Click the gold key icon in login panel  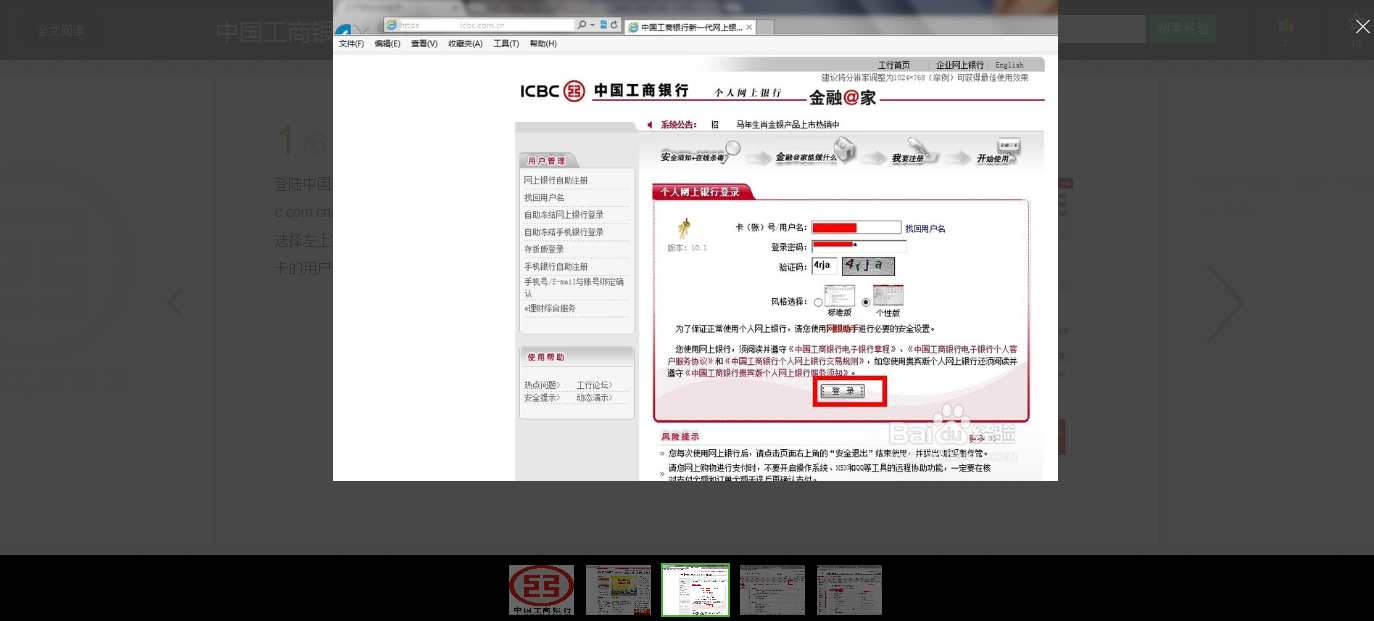click(685, 227)
